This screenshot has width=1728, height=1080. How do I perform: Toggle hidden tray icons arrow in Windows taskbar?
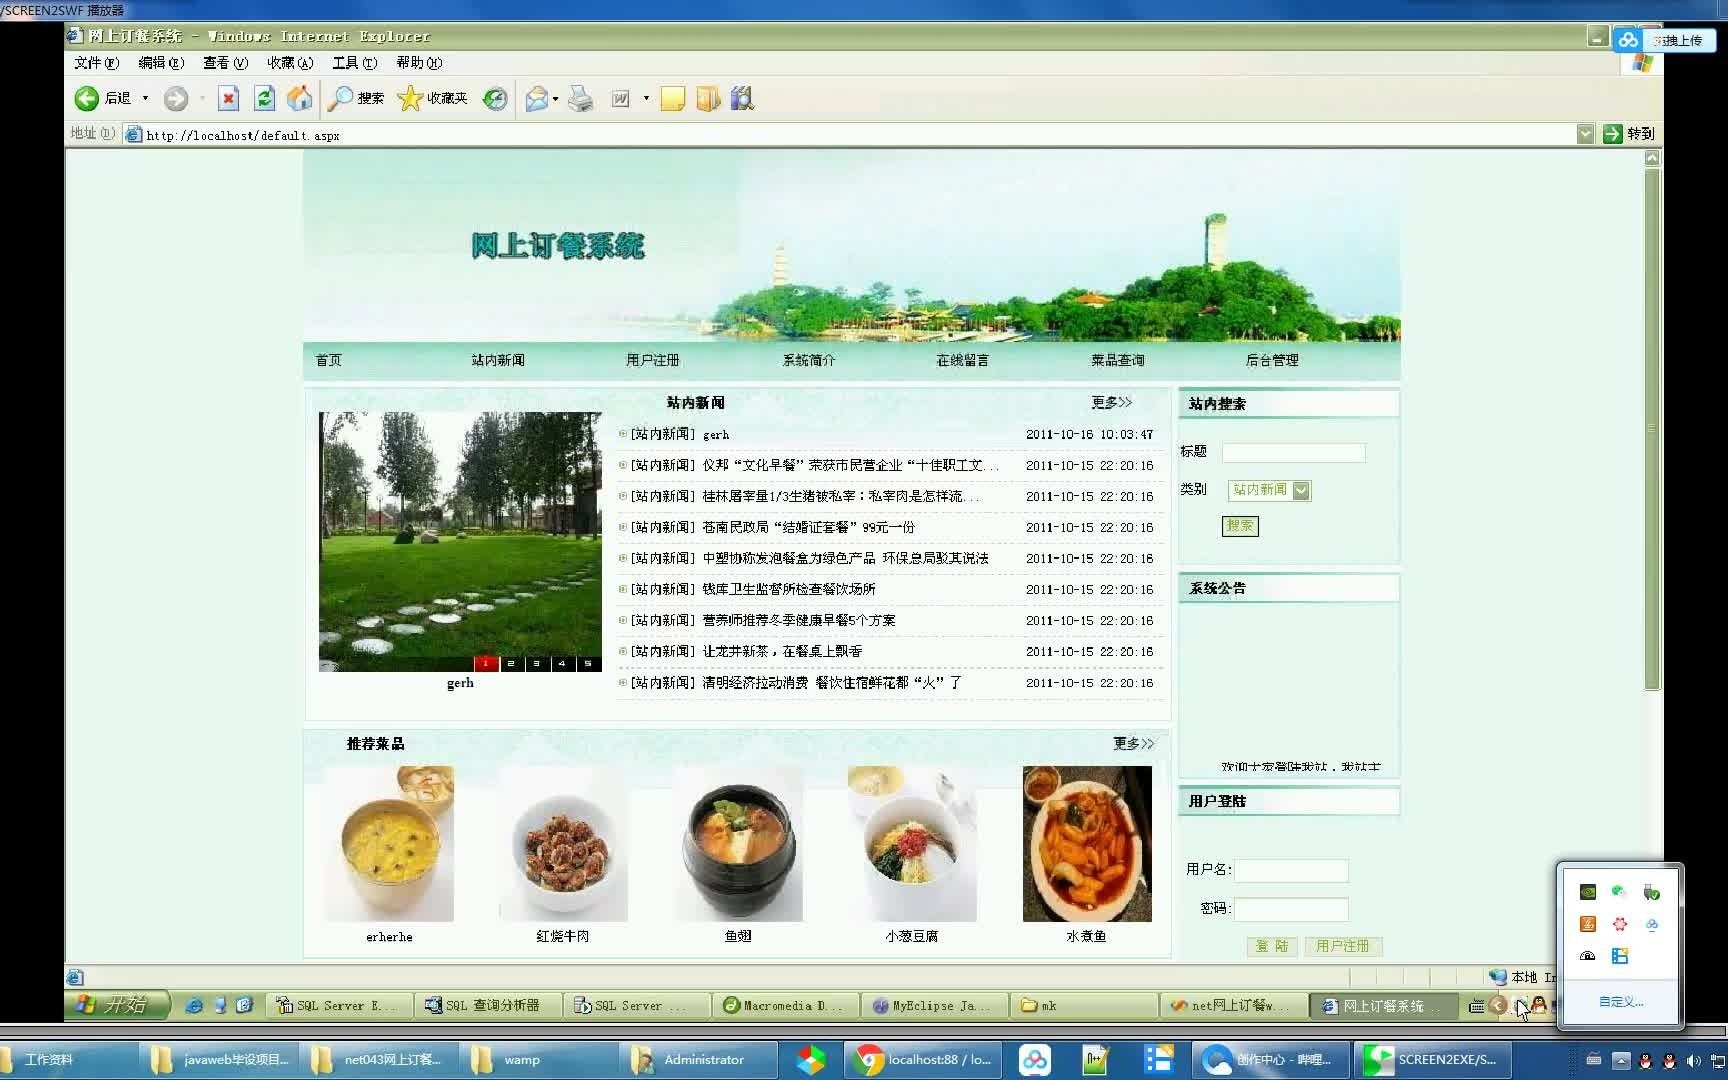1621,1060
